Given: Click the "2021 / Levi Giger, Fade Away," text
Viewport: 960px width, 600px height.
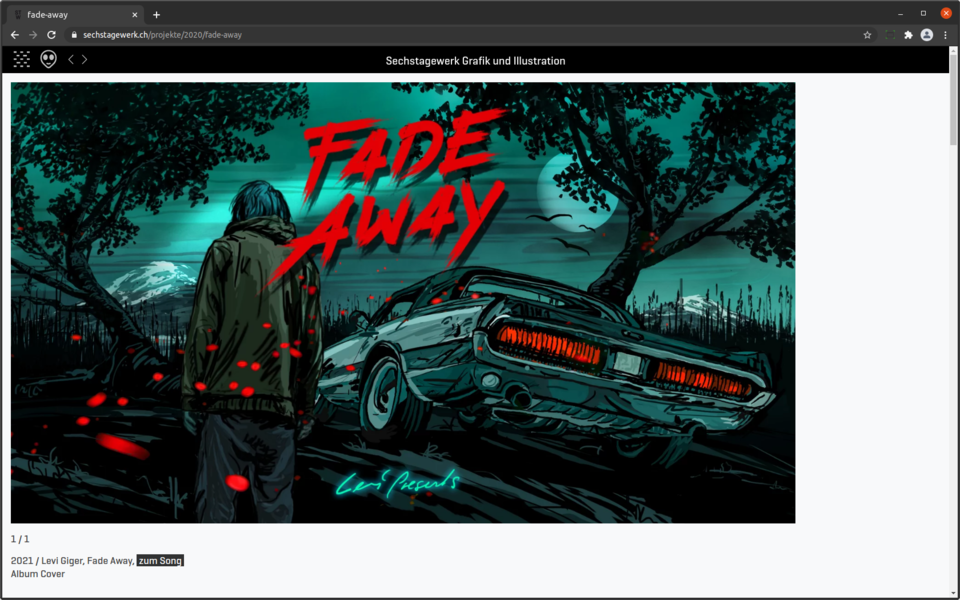Looking at the screenshot, I should 72,561.
